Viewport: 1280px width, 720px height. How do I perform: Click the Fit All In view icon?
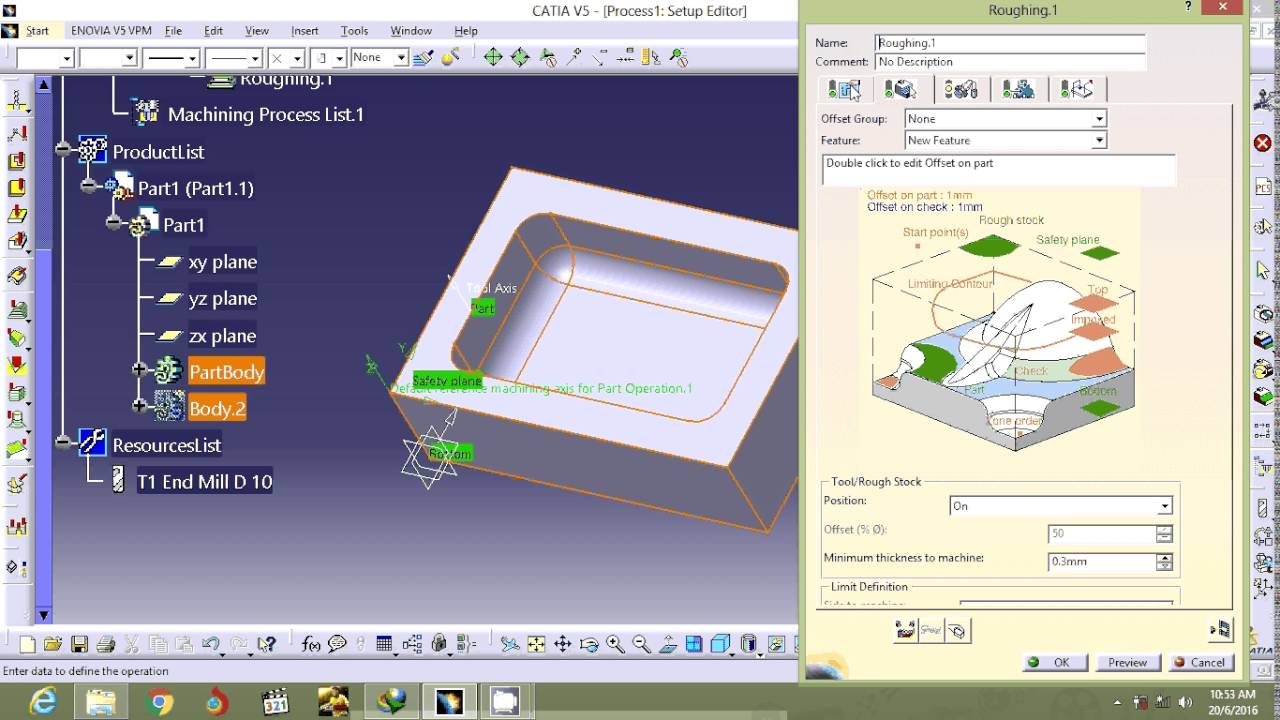pos(536,645)
